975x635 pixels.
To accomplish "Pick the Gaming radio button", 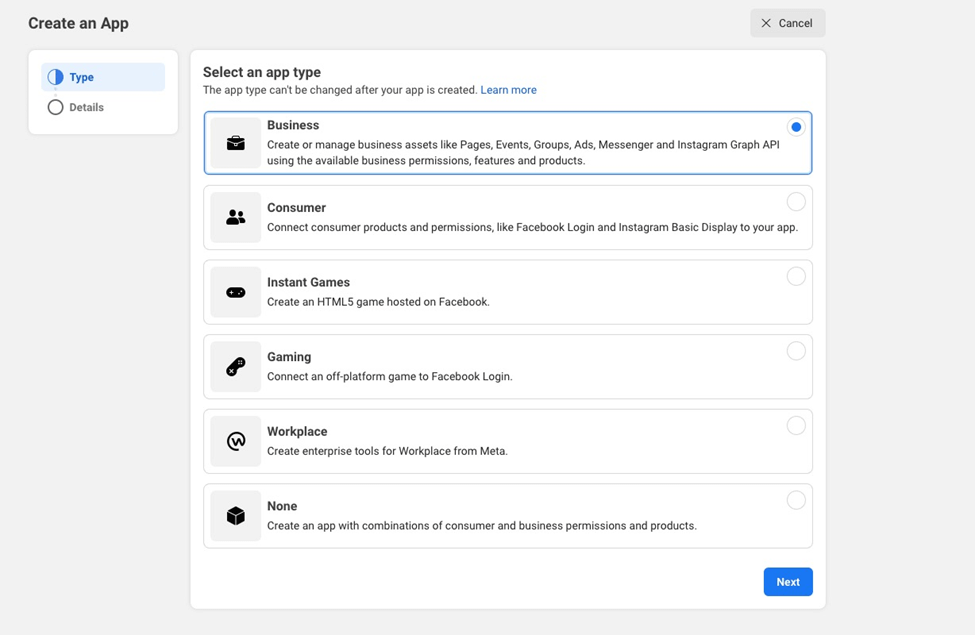I will [x=796, y=351].
